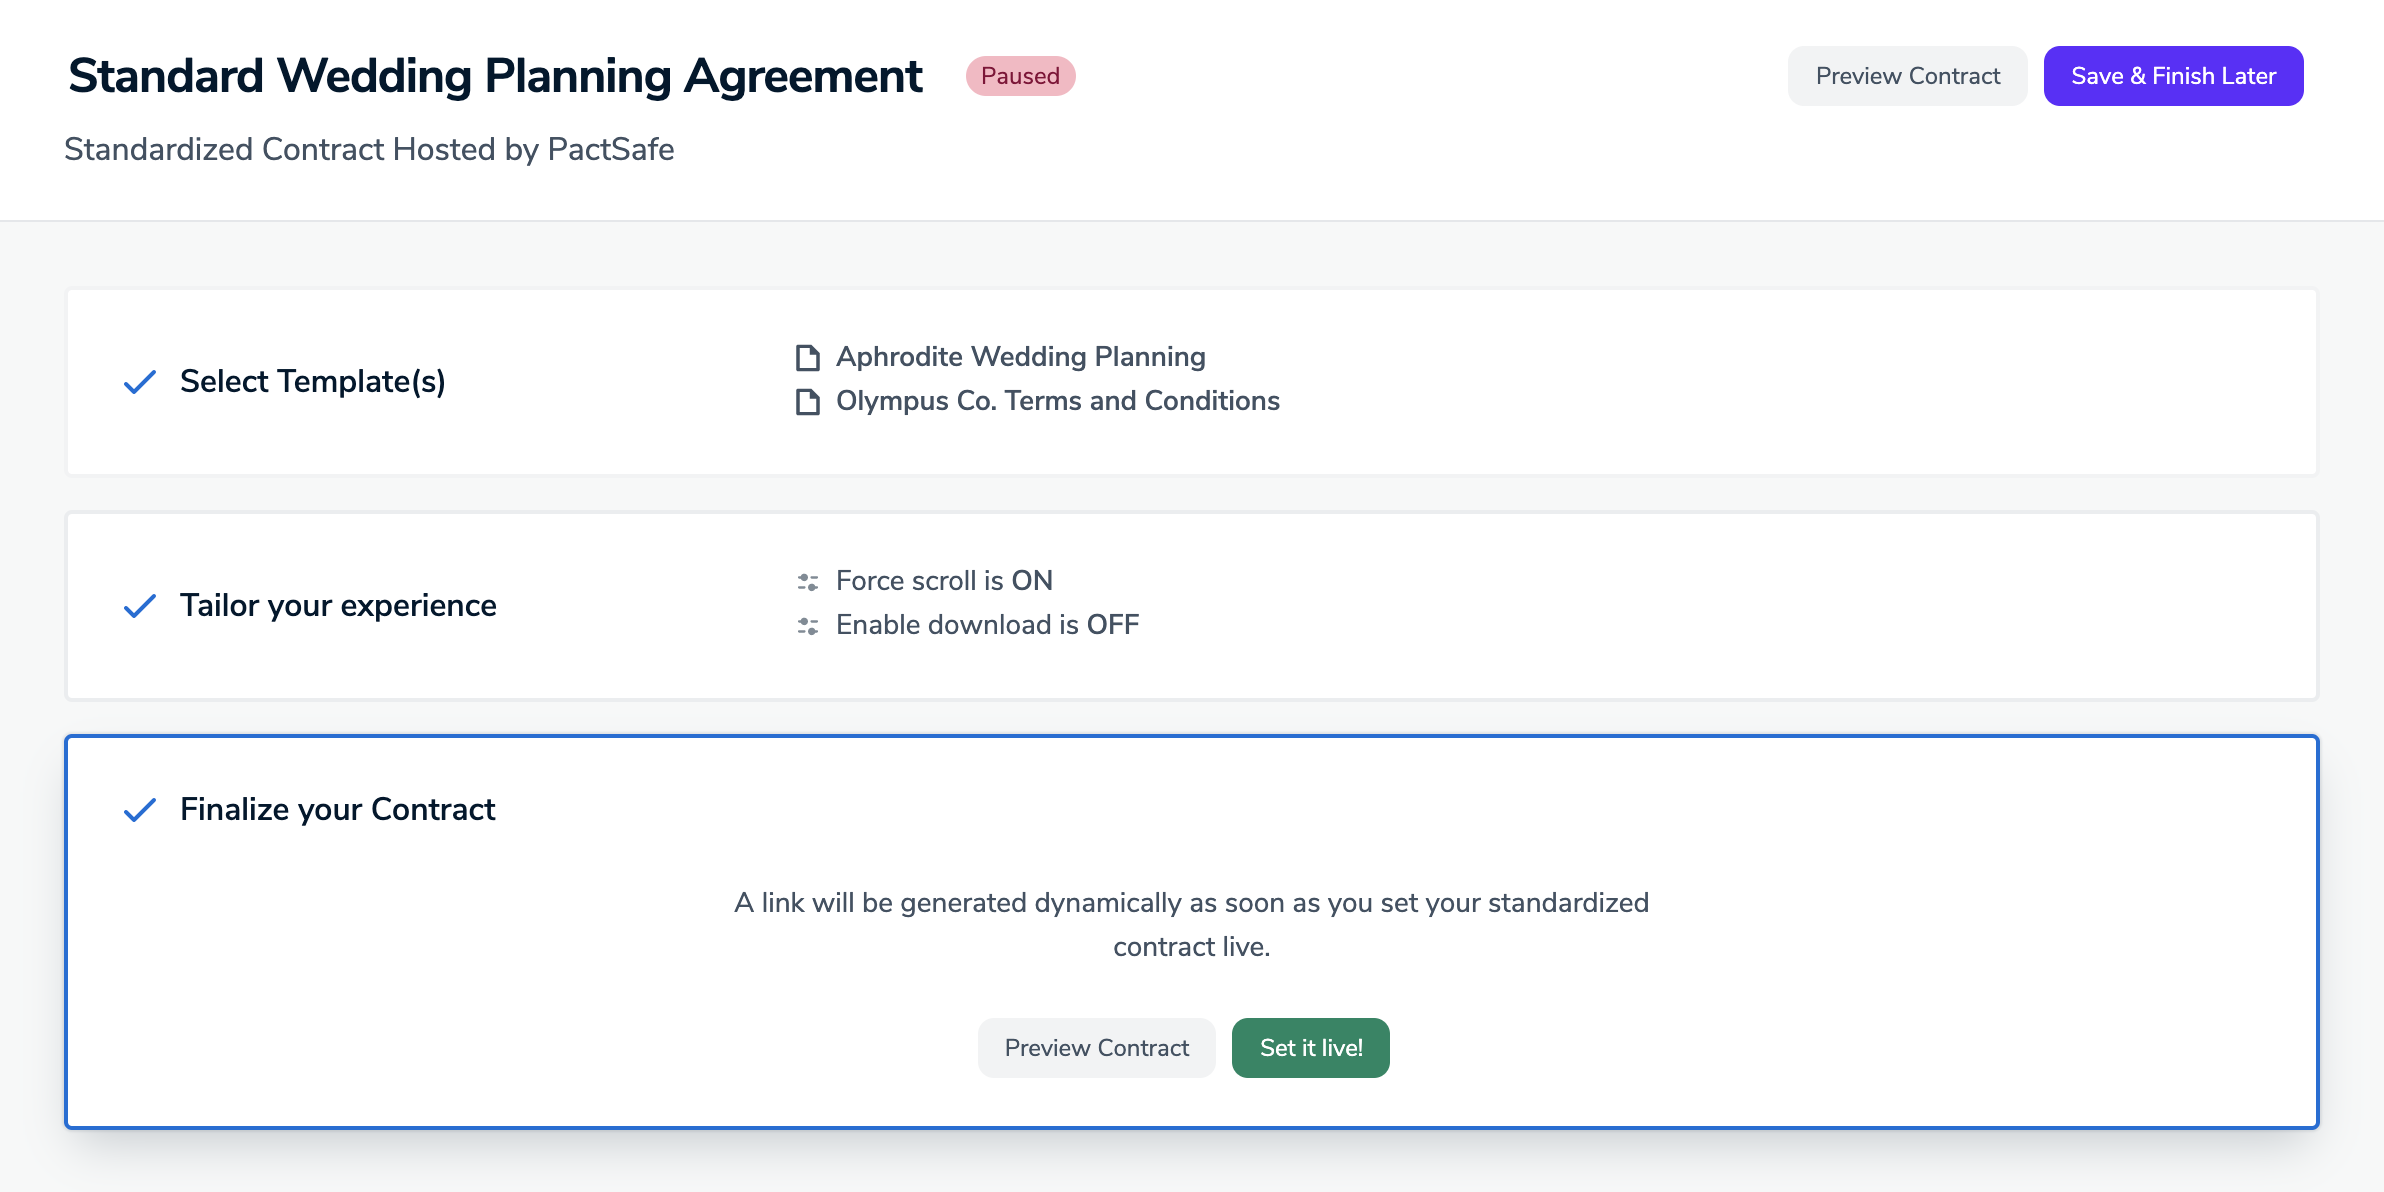Click Save & Finish Later
Viewport: 2384px width, 1192px height.
pyautogui.click(x=2173, y=76)
